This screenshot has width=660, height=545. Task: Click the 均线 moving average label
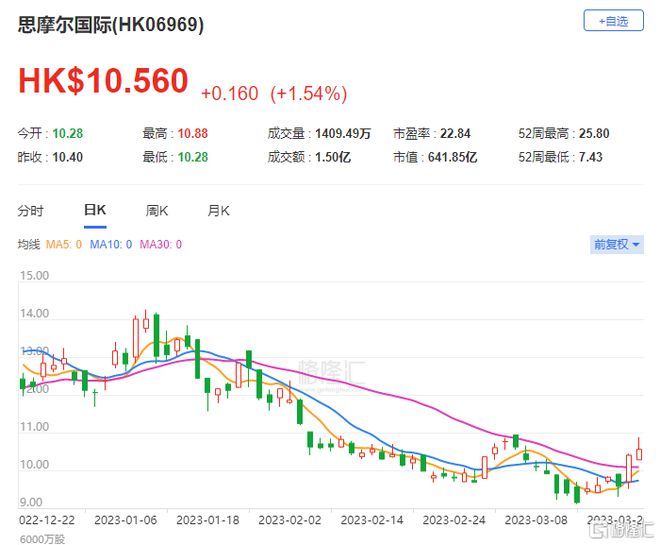coord(28,244)
